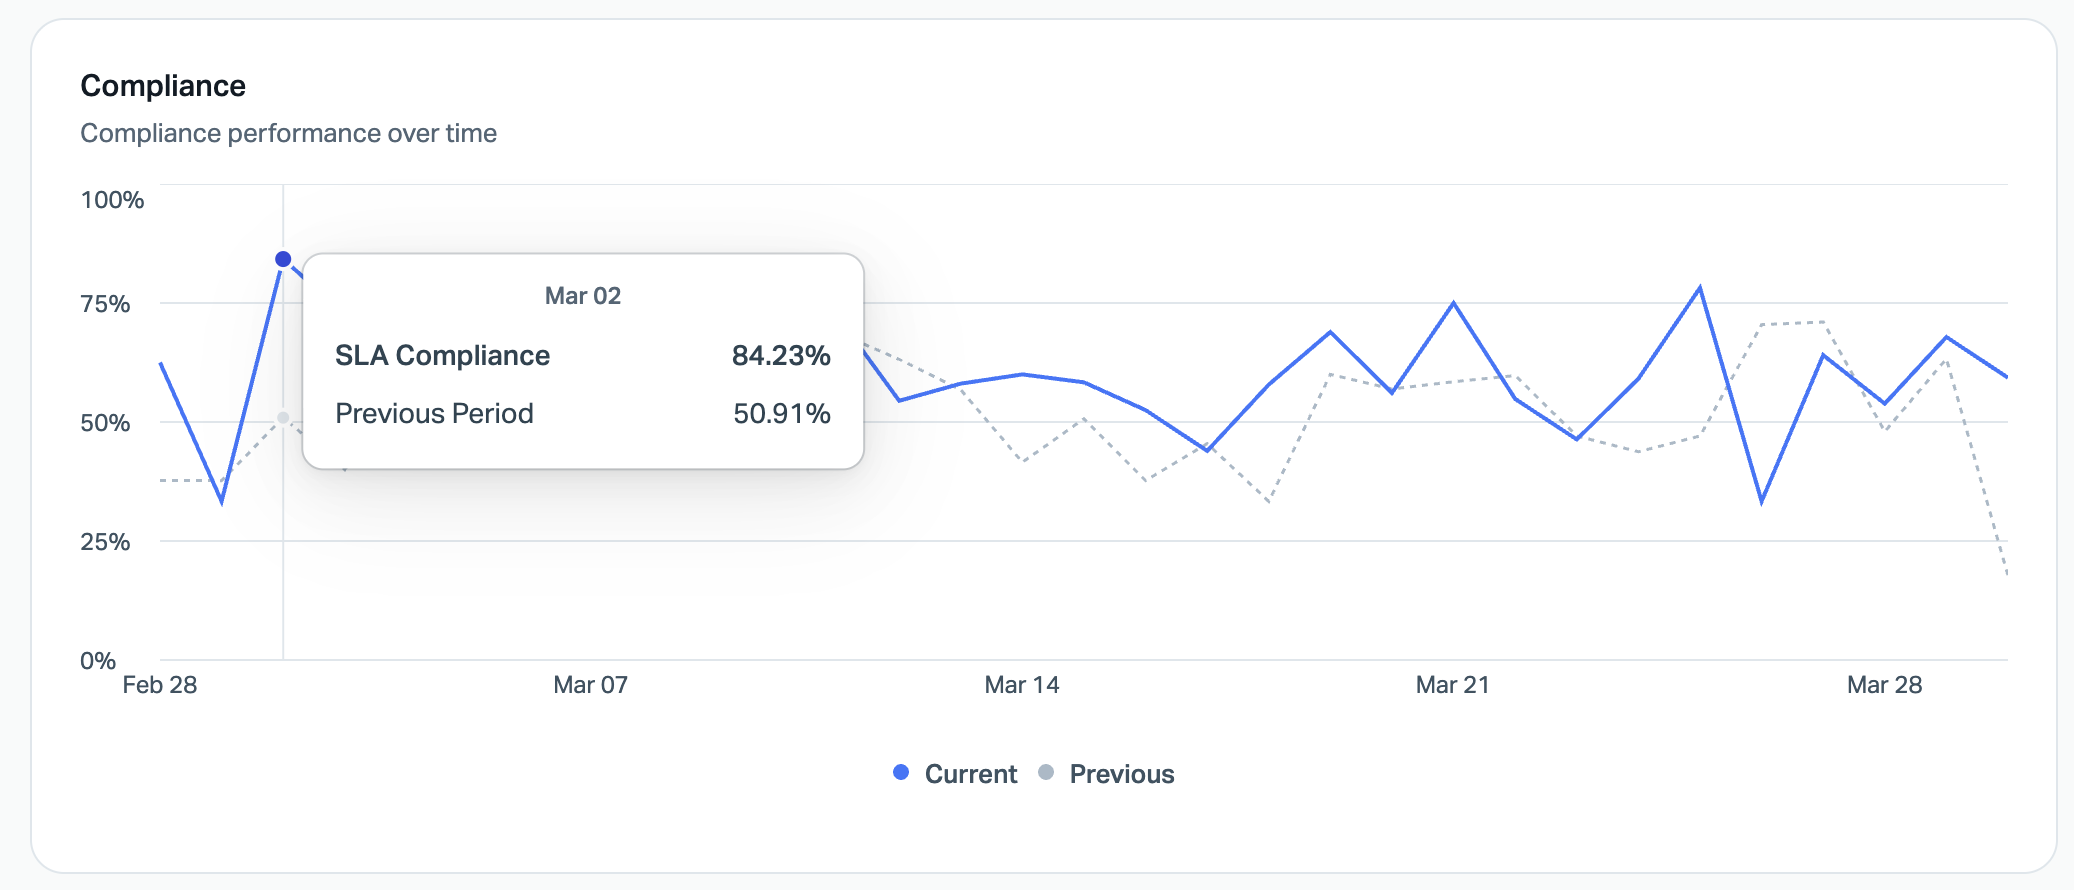Click the Mar 02 tooltip header
The image size is (2074, 890).
click(x=583, y=296)
